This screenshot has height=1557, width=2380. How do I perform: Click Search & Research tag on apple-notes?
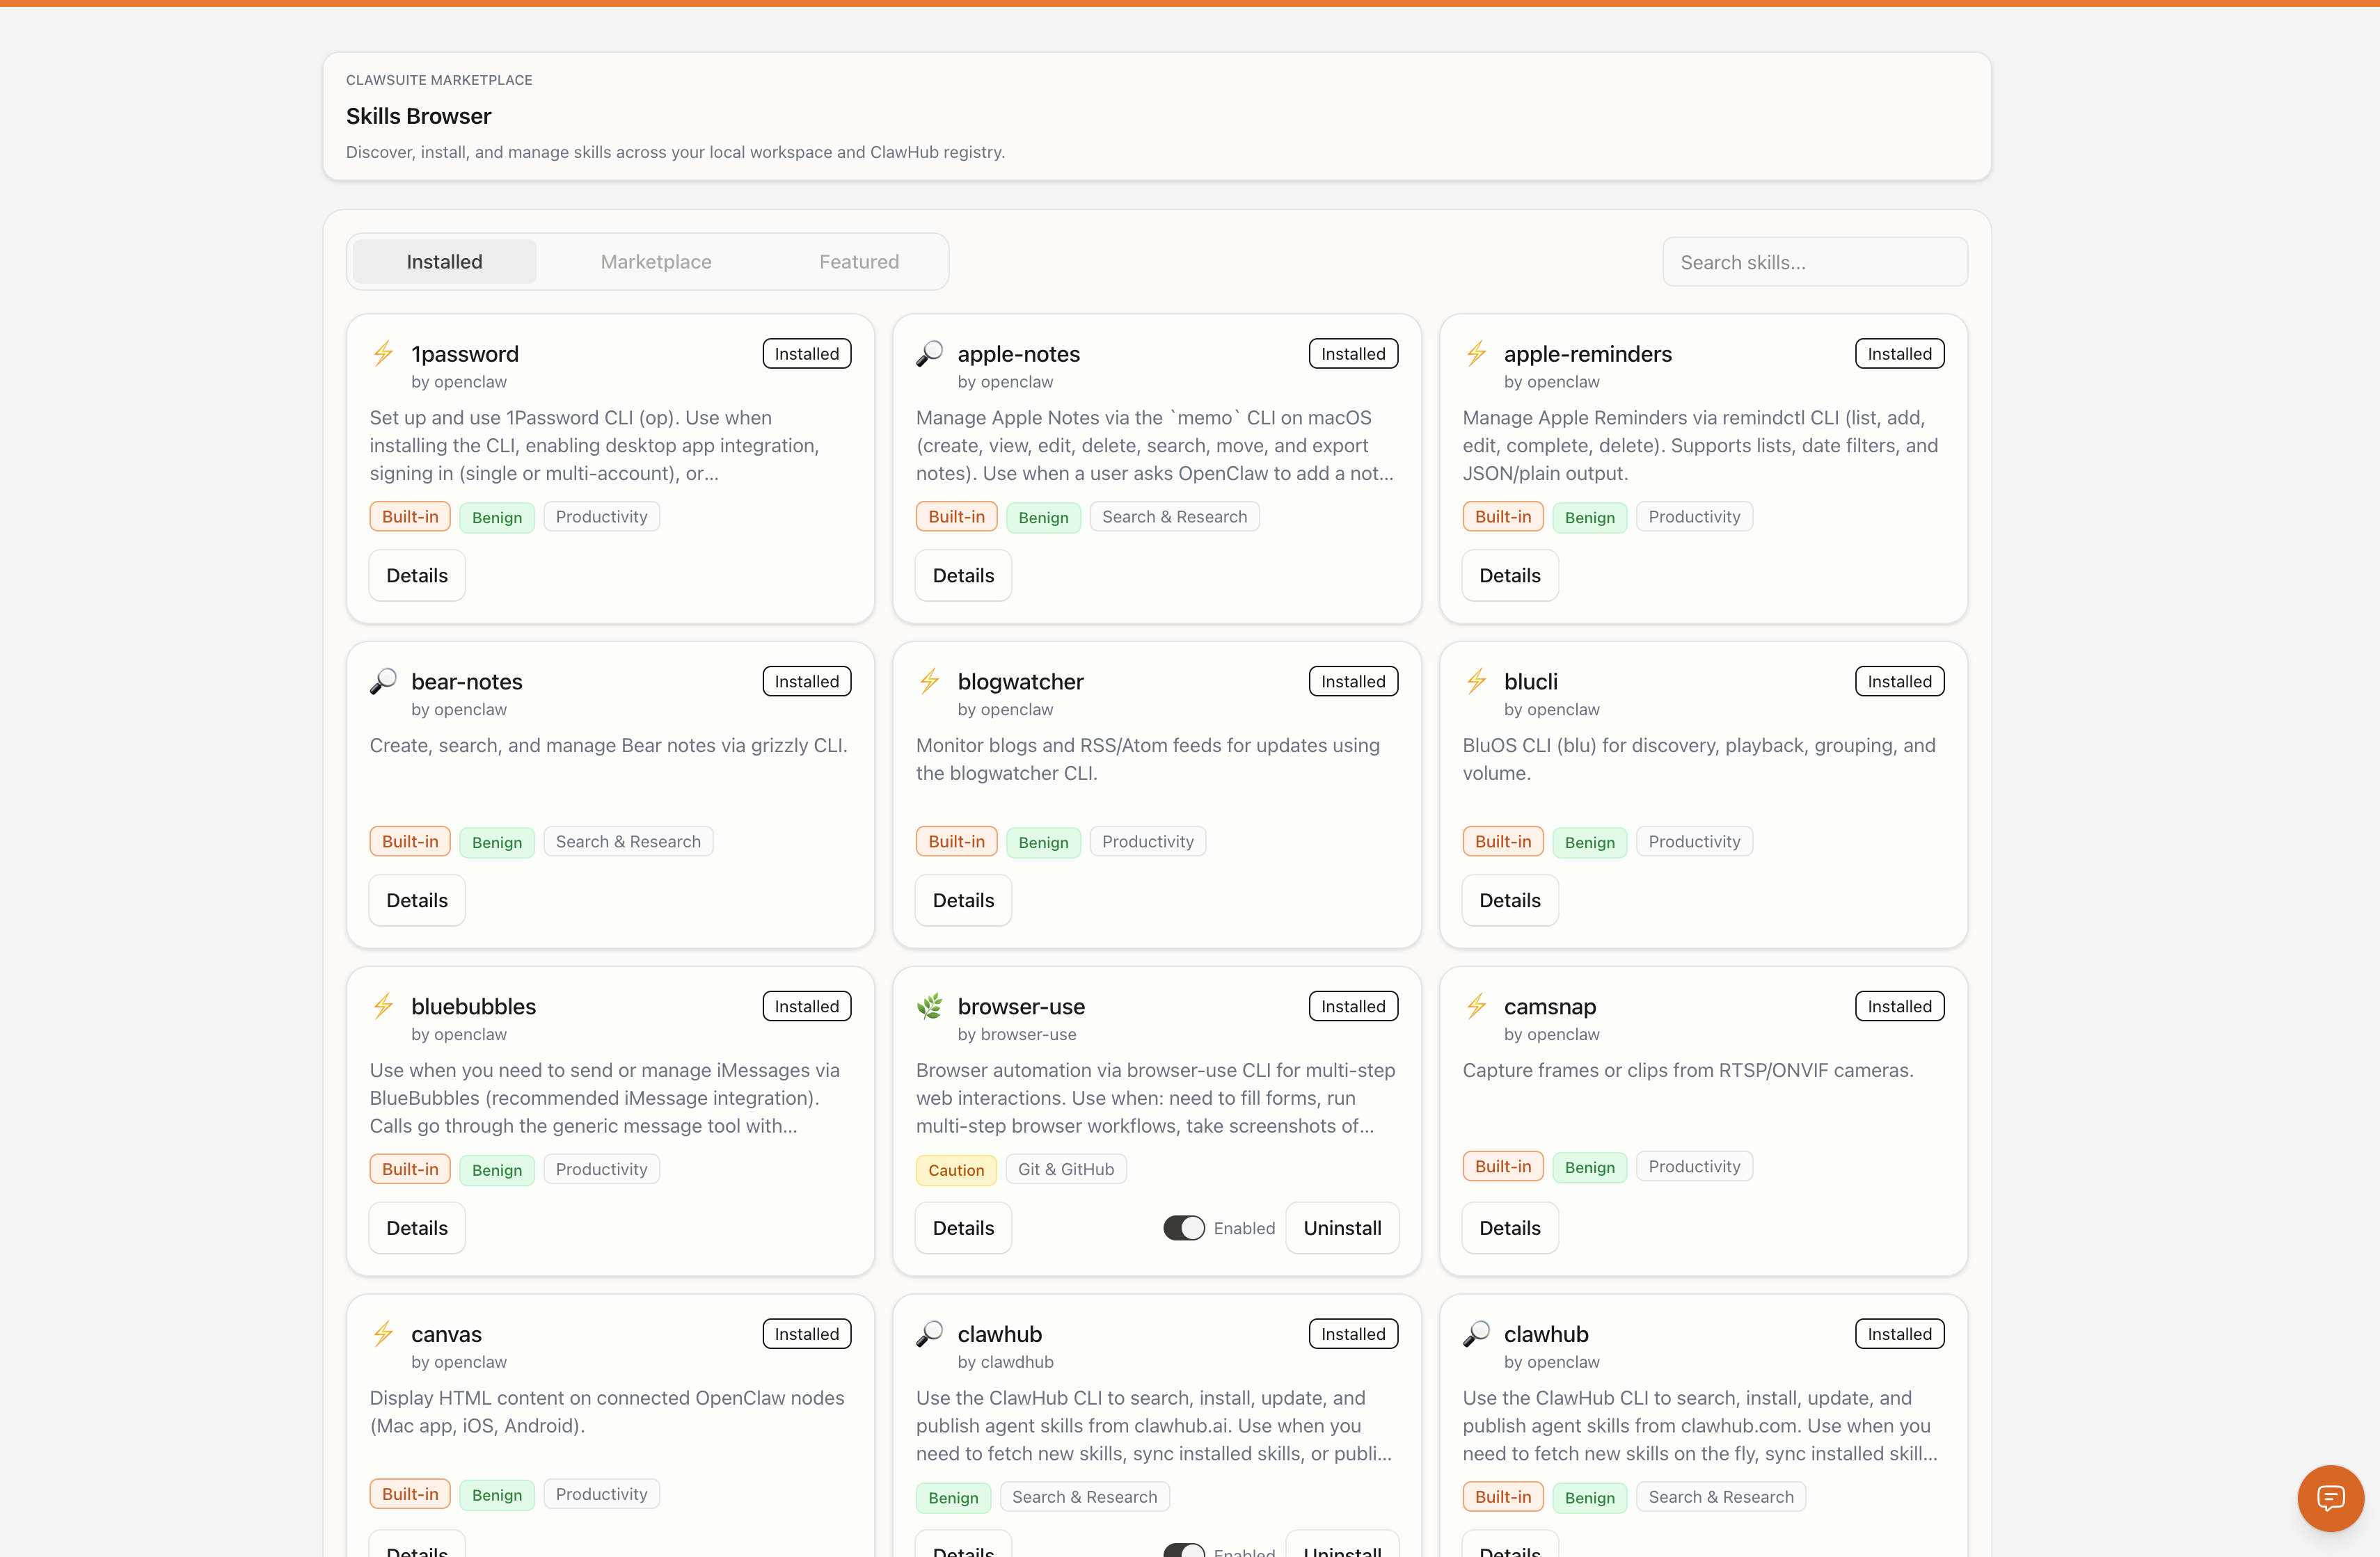1175,517
